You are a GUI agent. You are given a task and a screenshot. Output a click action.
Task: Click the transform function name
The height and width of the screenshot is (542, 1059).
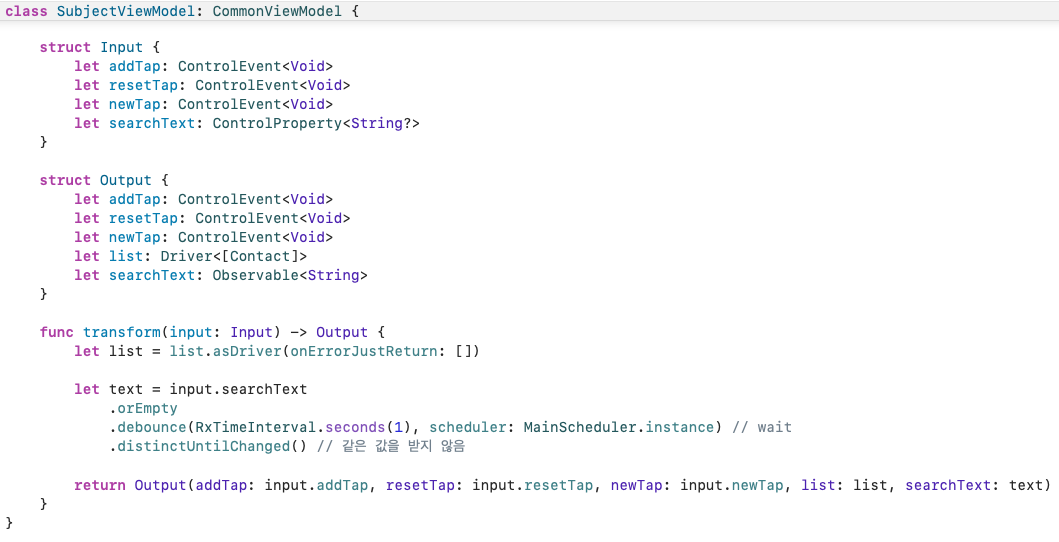(x=122, y=332)
